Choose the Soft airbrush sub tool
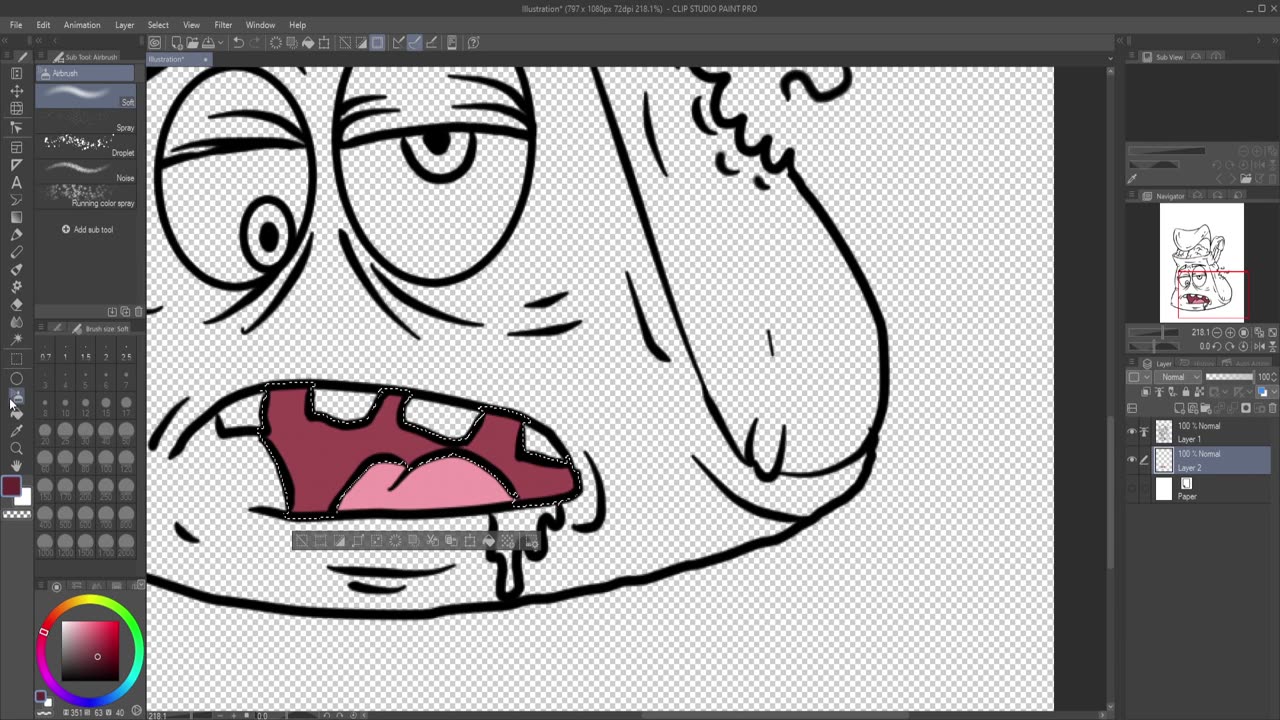The width and height of the screenshot is (1280, 720). [85, 96]
